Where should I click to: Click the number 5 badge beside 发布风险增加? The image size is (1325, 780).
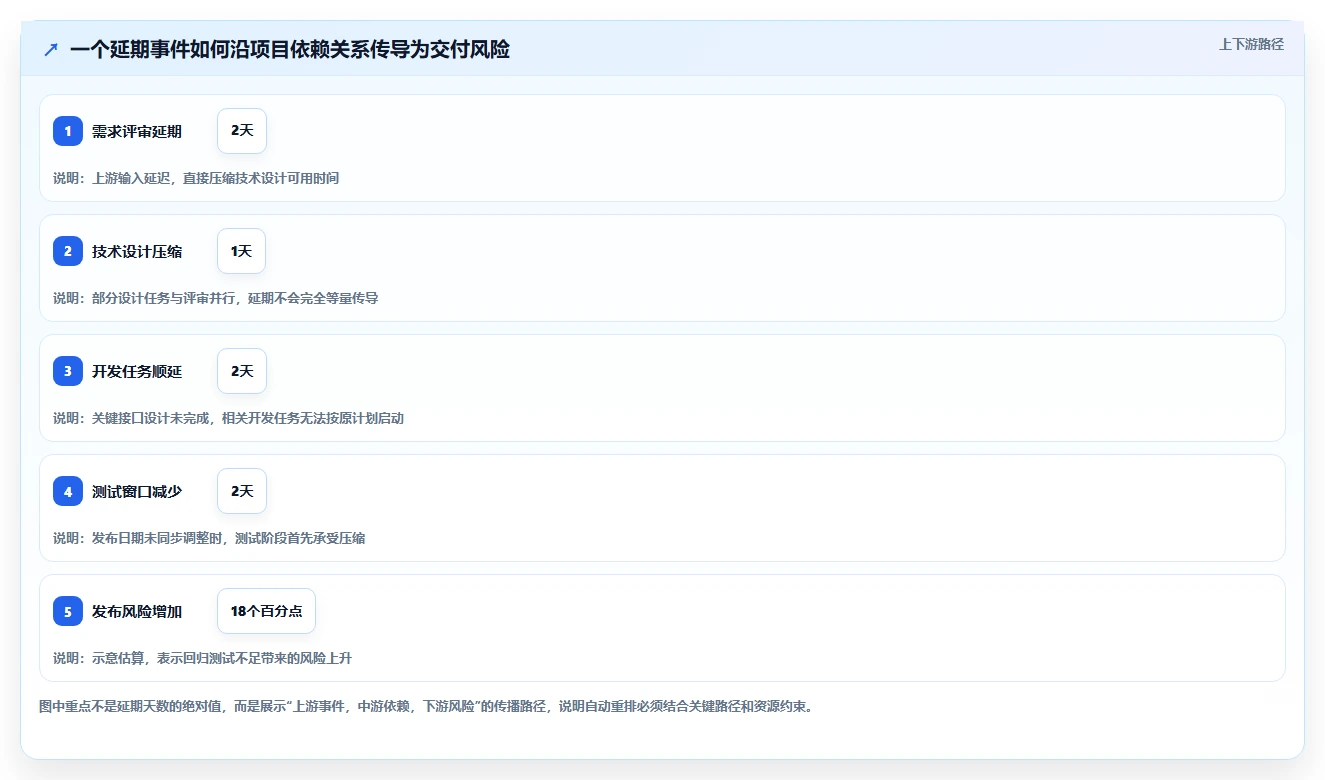coord(68,611)
